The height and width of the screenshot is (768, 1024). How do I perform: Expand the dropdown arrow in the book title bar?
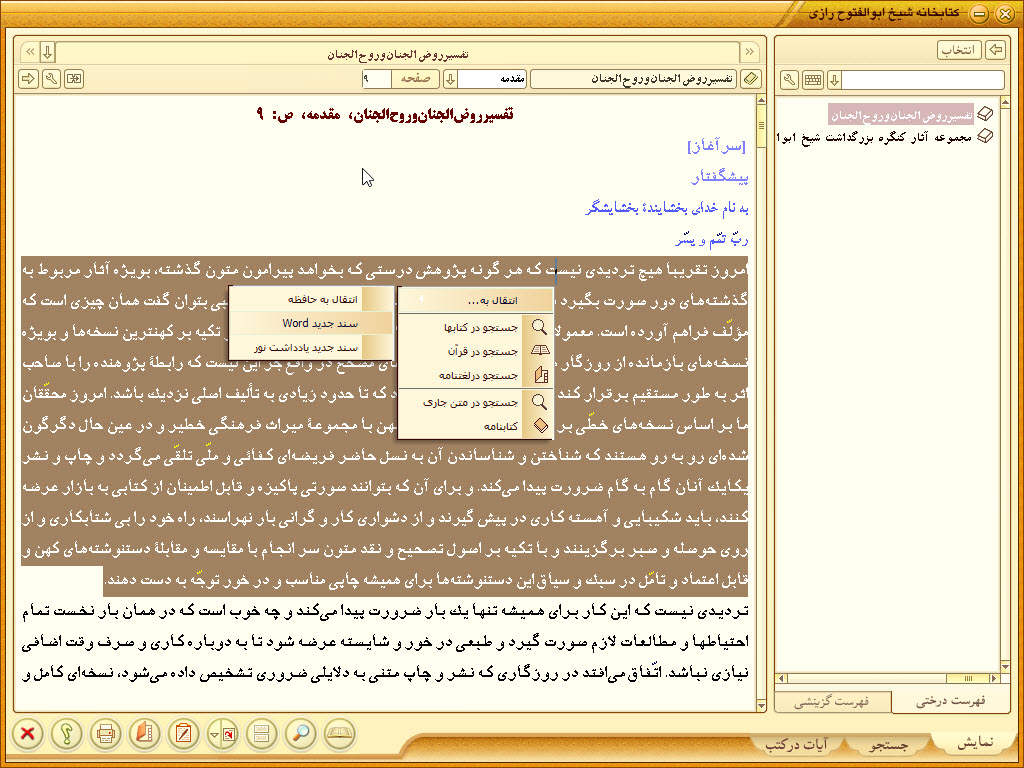coord(47,52)
